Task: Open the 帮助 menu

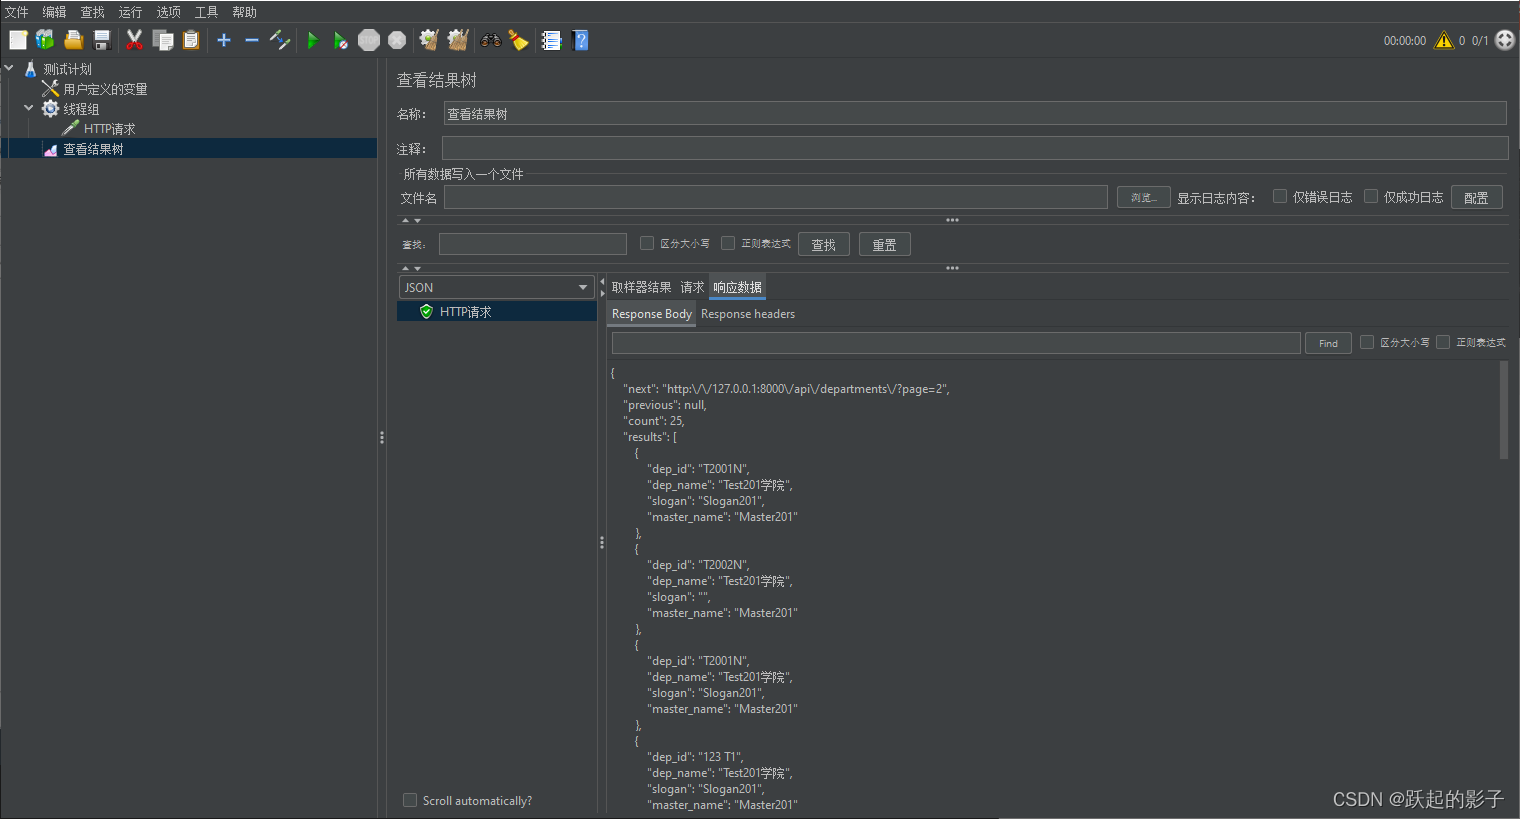Action: pyautogui.click(x=244, y=12)
